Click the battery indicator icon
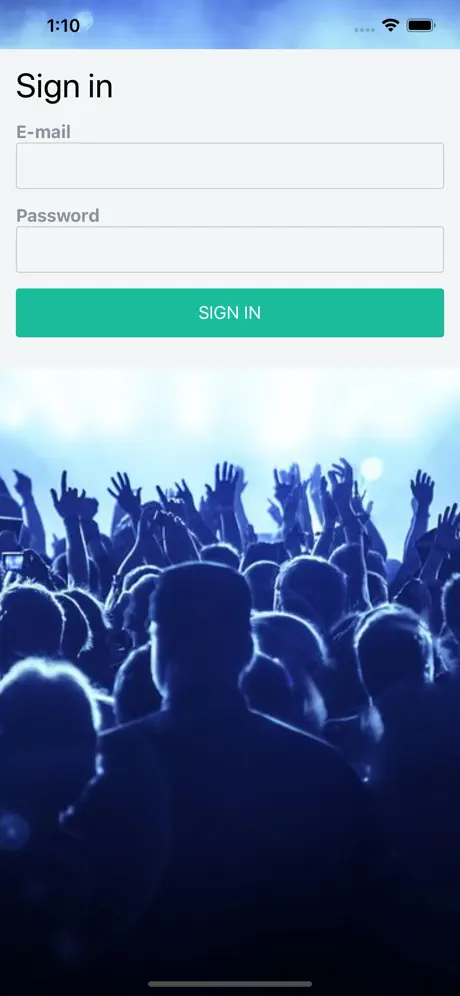460x996 pixels. (421, 26)
